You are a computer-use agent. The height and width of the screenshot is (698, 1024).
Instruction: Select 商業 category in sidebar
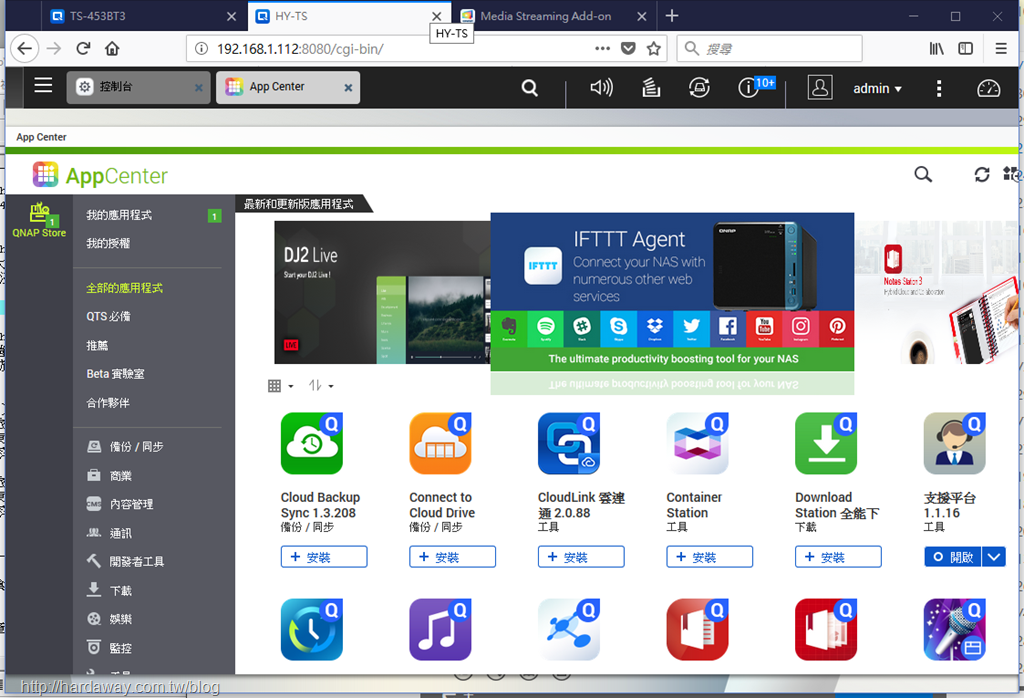[109, 475]
